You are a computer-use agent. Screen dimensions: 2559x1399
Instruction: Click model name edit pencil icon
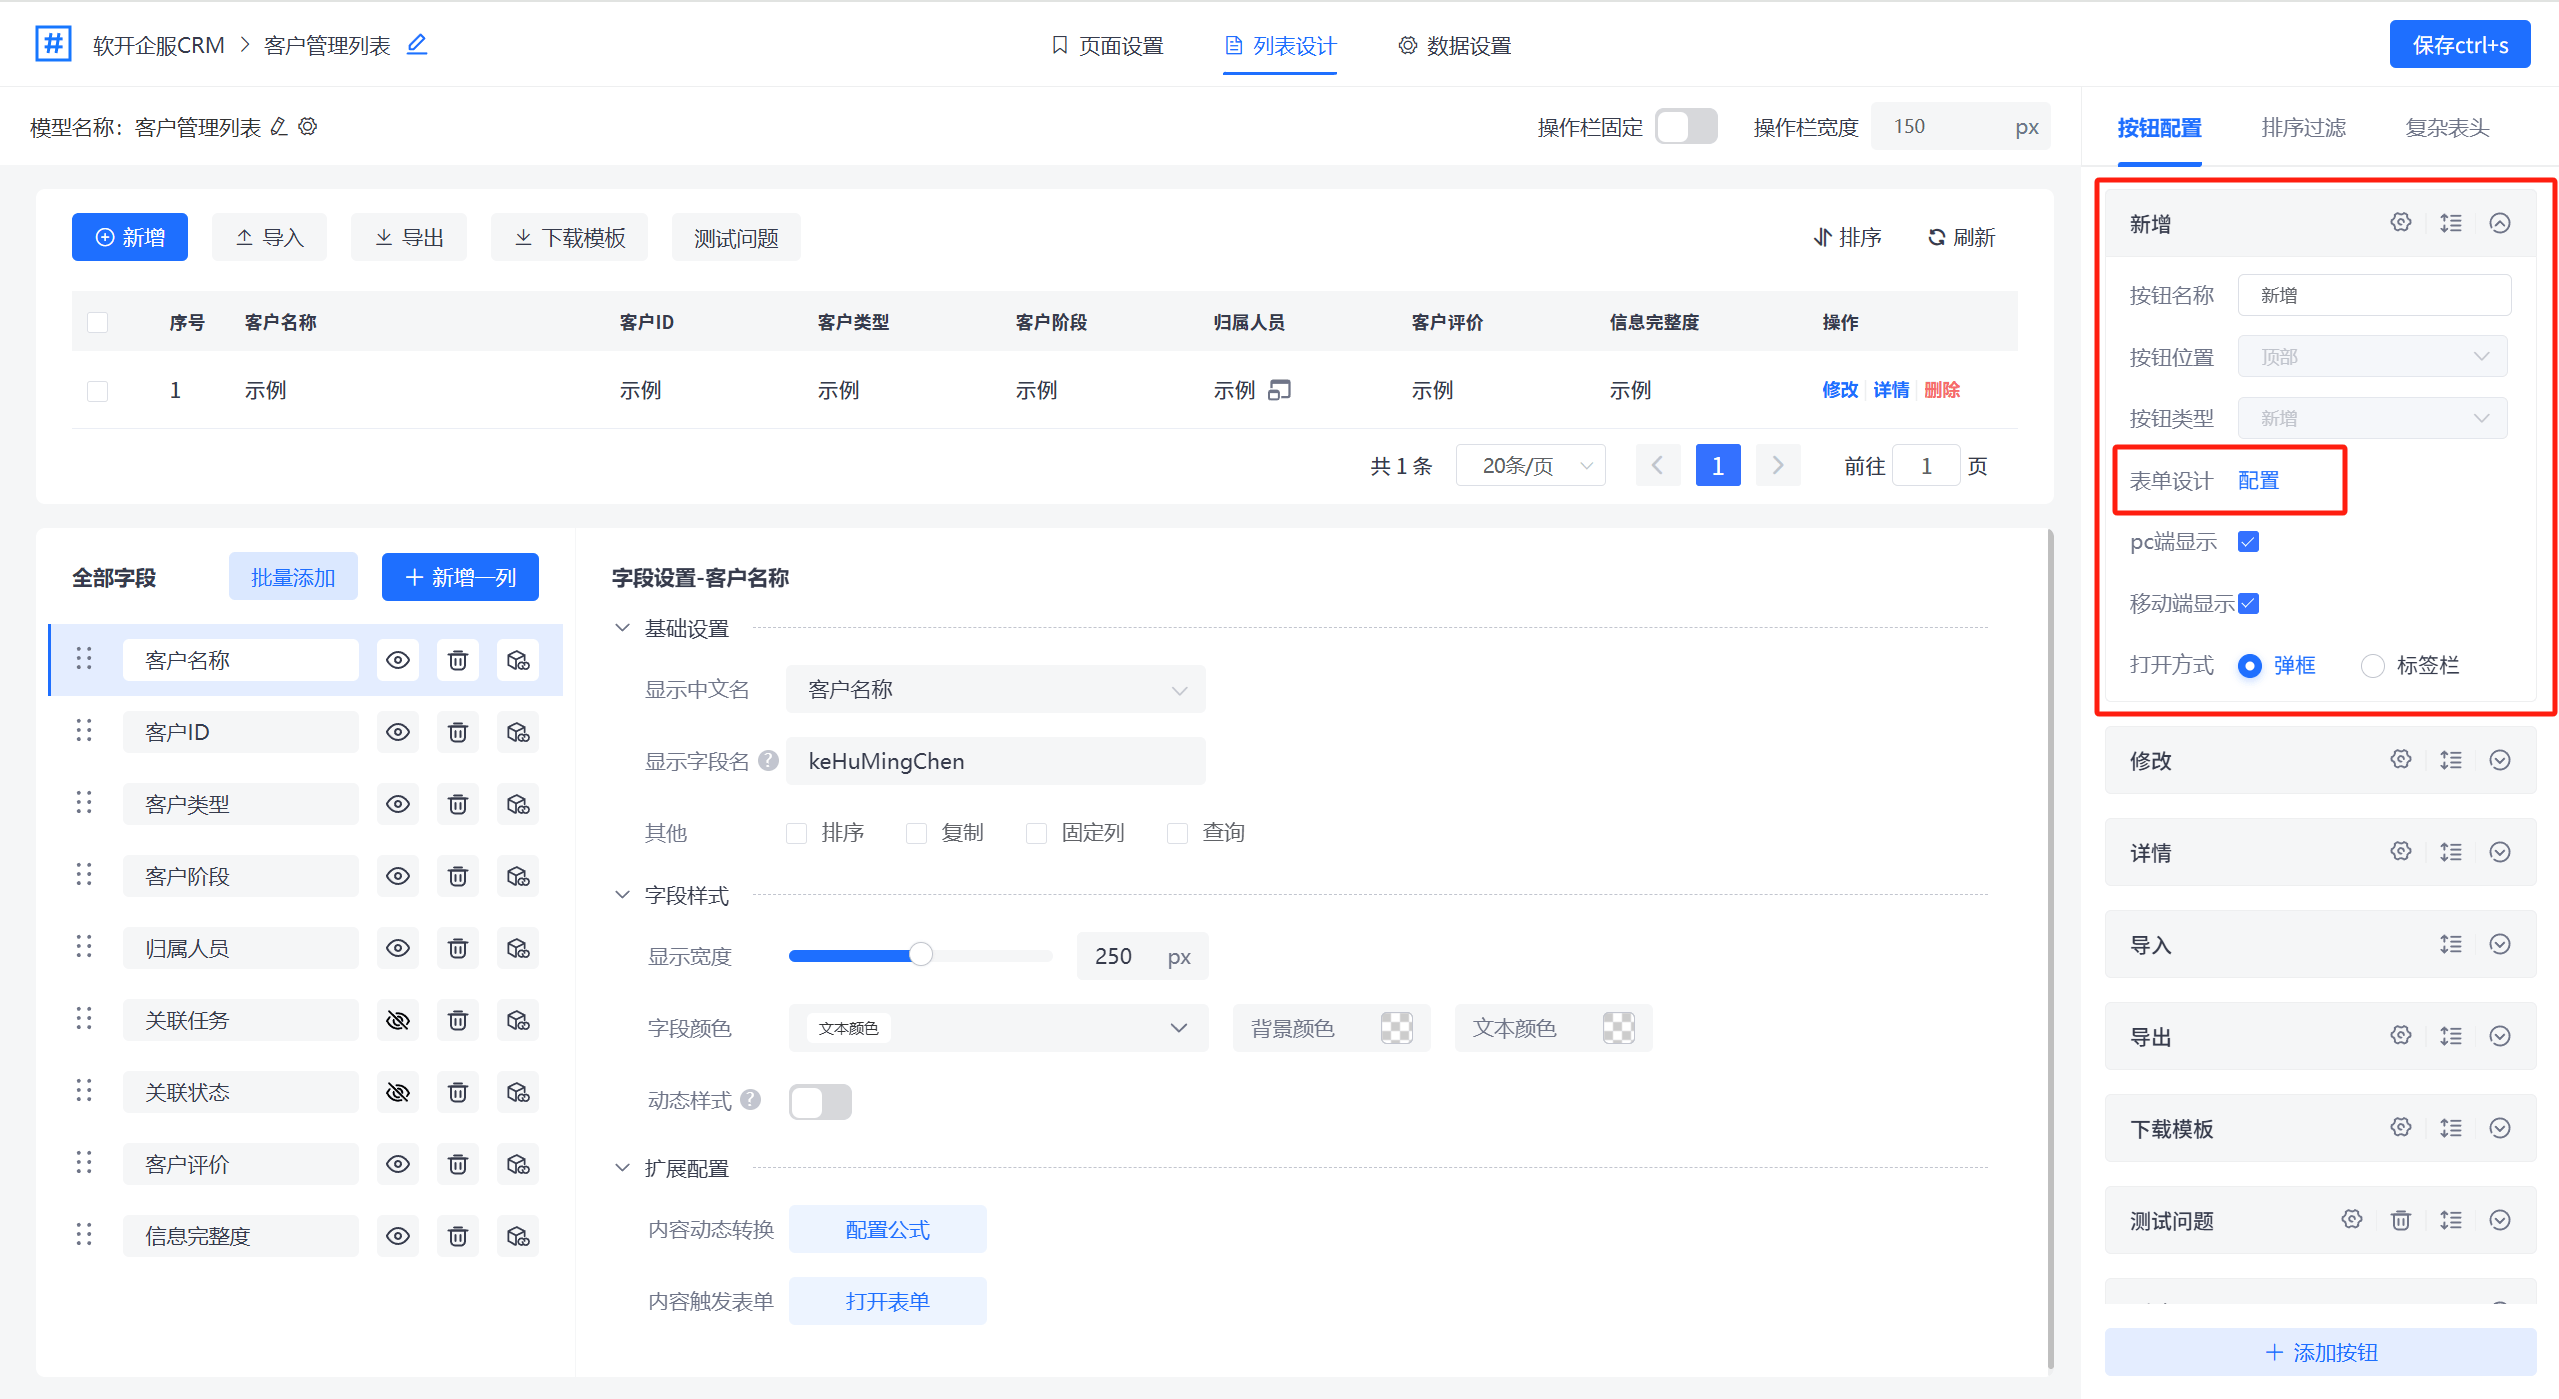pyautogui.click(x=280, y=127)
